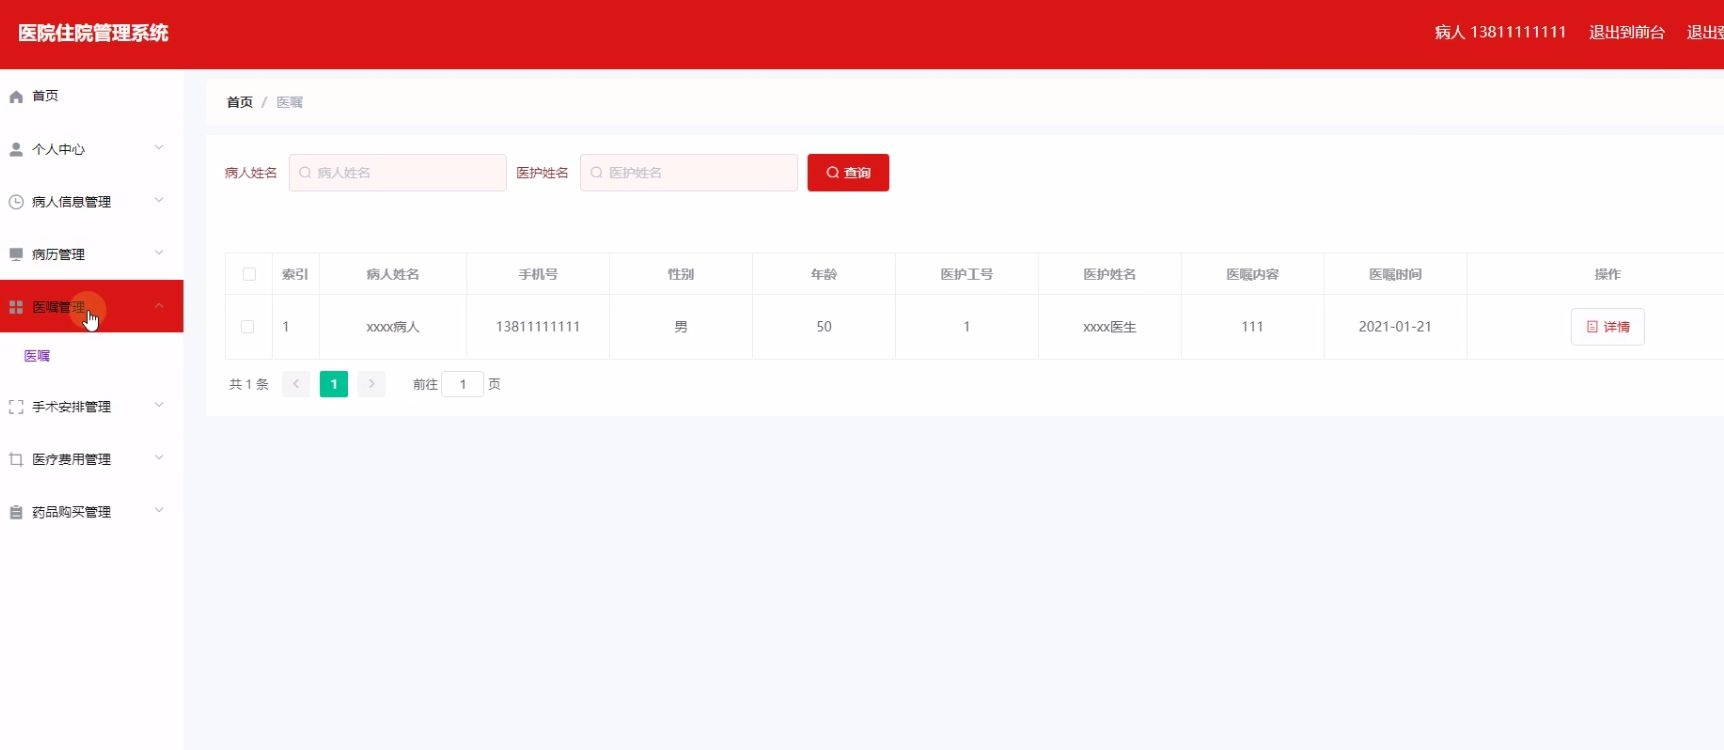Screen dimensions: 1724x750
Task: Click the frame icon beside 手术安排管理
Action: [x=16, y=407]
